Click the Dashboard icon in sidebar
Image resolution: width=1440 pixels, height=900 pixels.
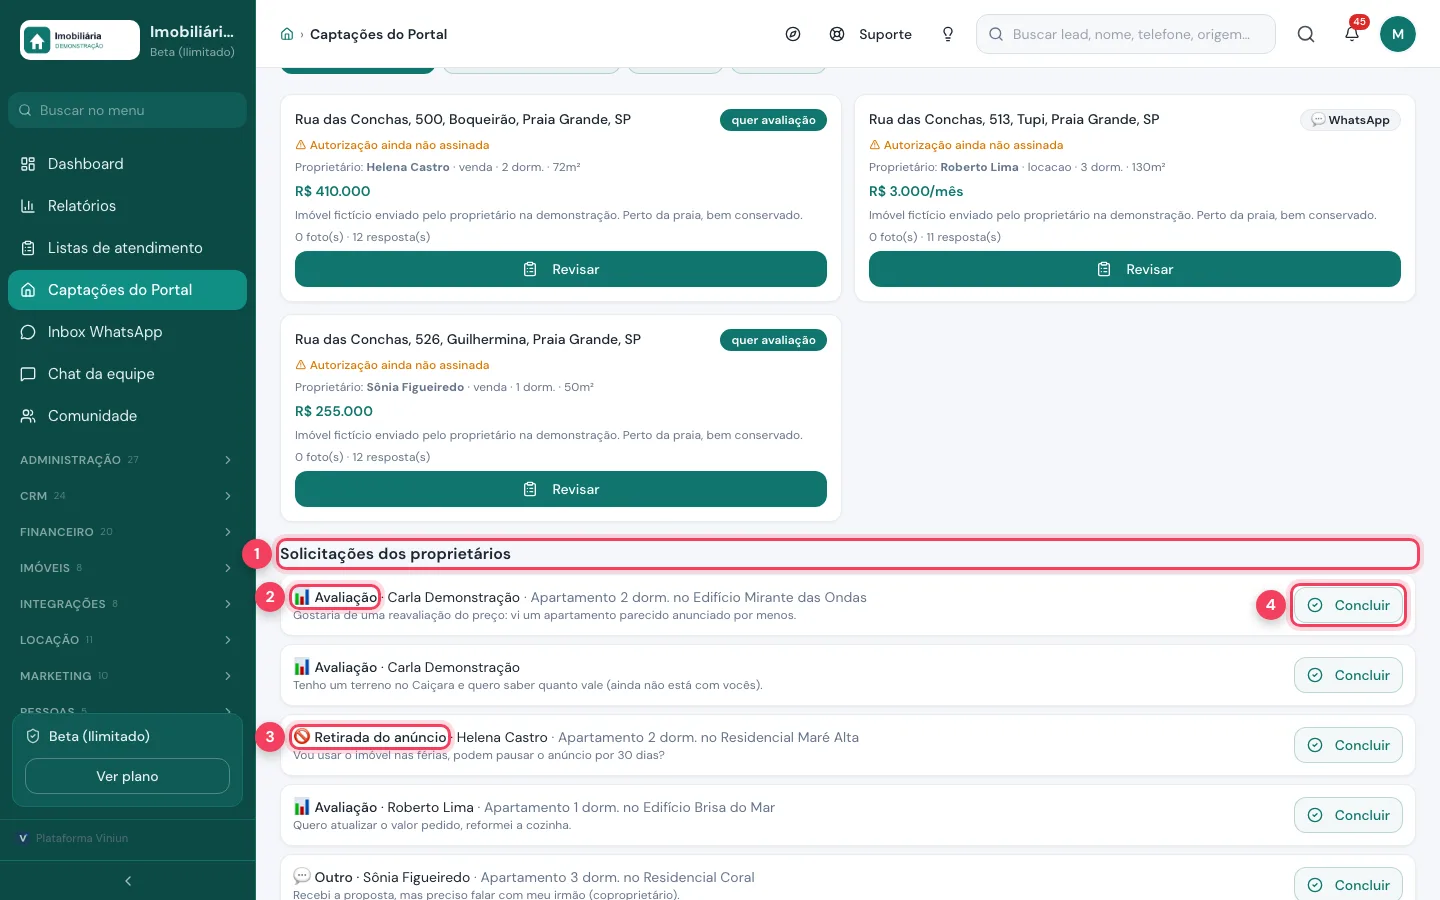[x=28, y=164]
